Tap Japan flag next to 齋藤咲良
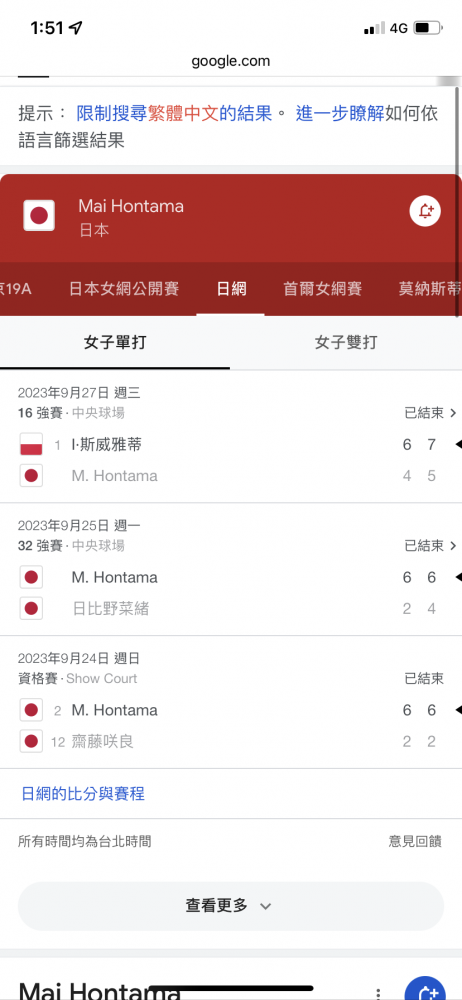Screen dimensions: 462x1000 (x=31, y=741)
